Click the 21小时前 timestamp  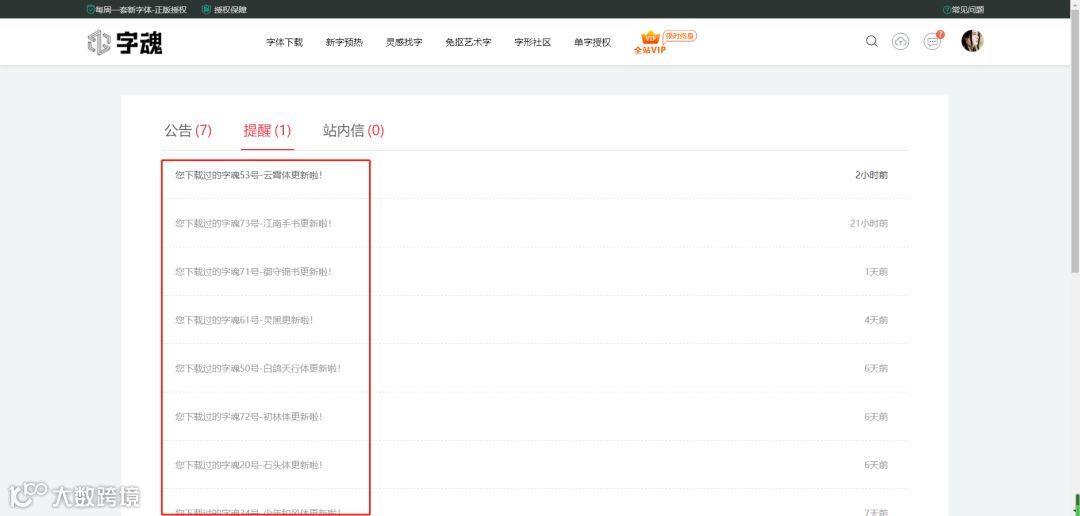[869, 223]
